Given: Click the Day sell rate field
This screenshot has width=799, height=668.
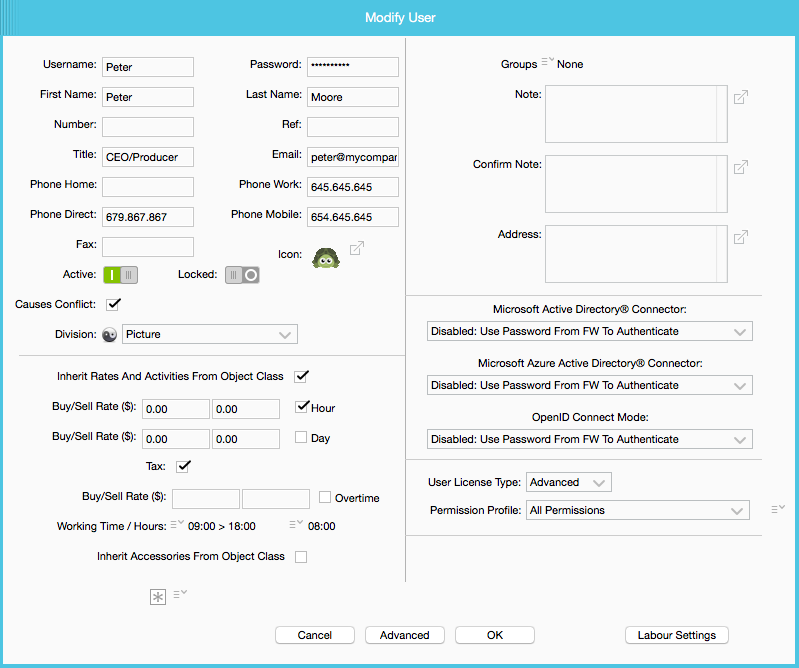Looking at the screenshot, I should pos(246,439).
